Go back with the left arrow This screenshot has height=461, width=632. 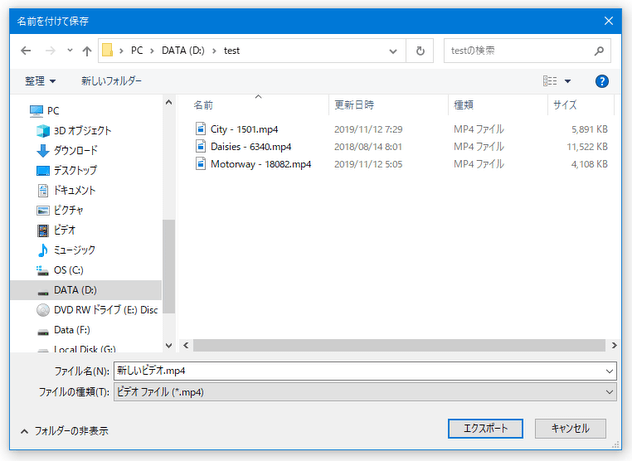pyautogui.click(x=26, y=51)
